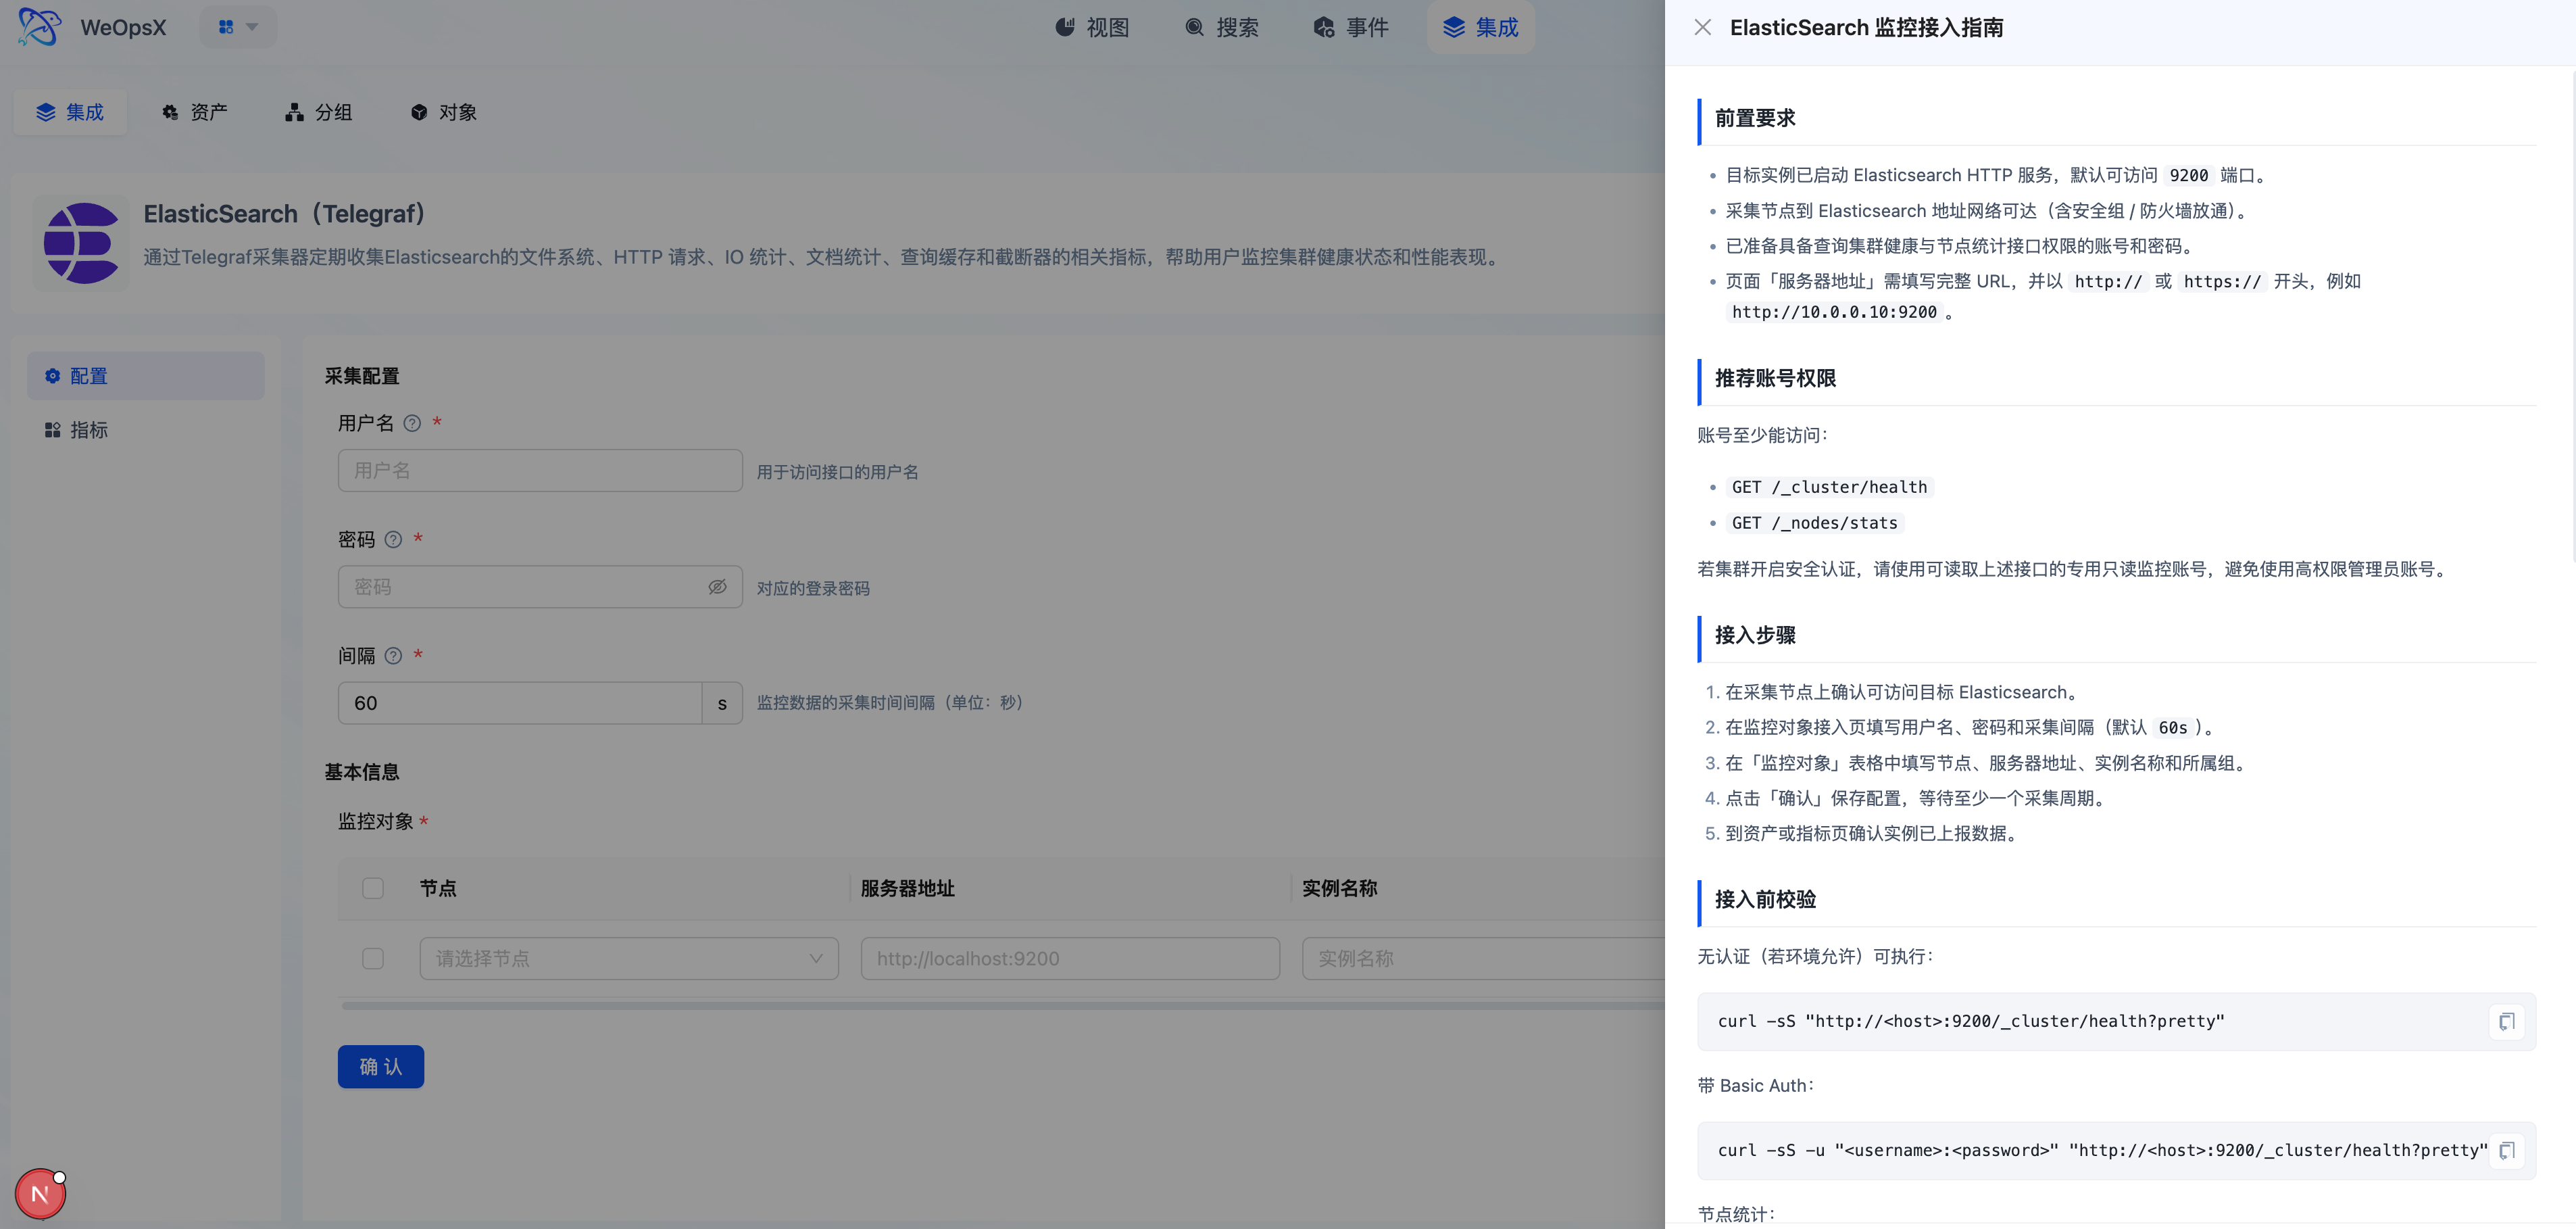Click the ElasticSearch plugin logo
This screenshot has height=1229, width=2576.
point(81,243)
